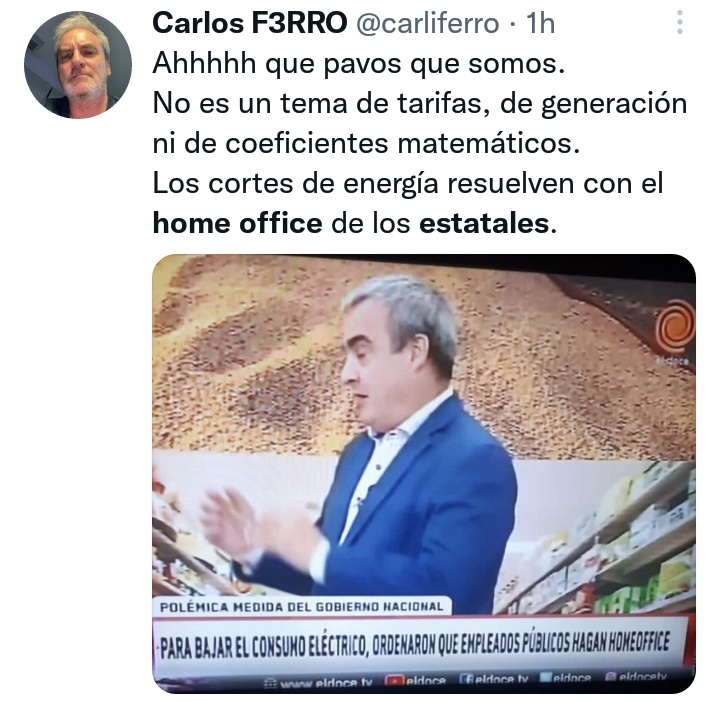
Task: Click the Carlos F3RRO display name
Action: [x=250, y=23]
